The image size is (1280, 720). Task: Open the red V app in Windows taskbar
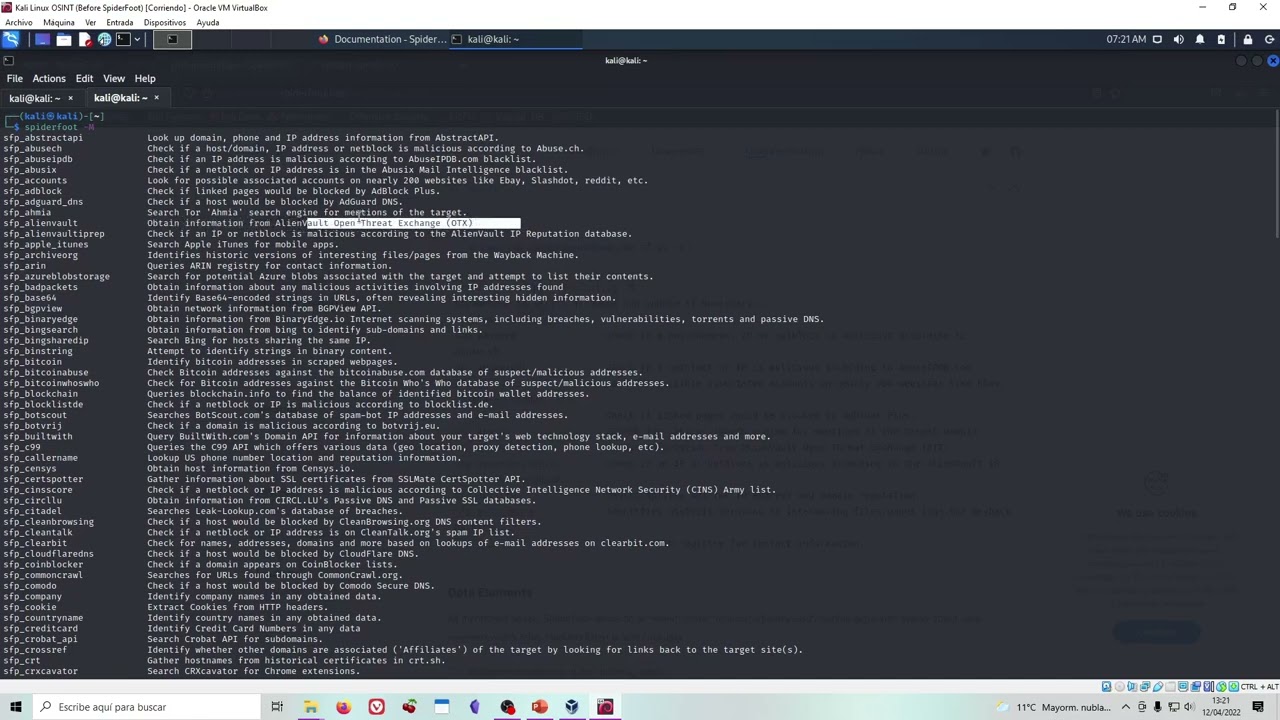tap(376, 707)
